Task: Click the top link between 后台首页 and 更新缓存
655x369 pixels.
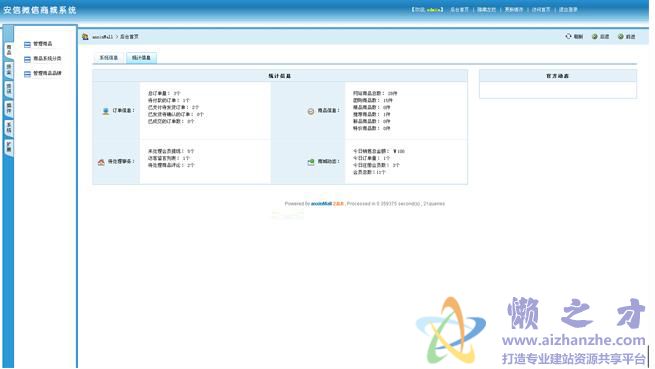Action: (x=487, y=10)
